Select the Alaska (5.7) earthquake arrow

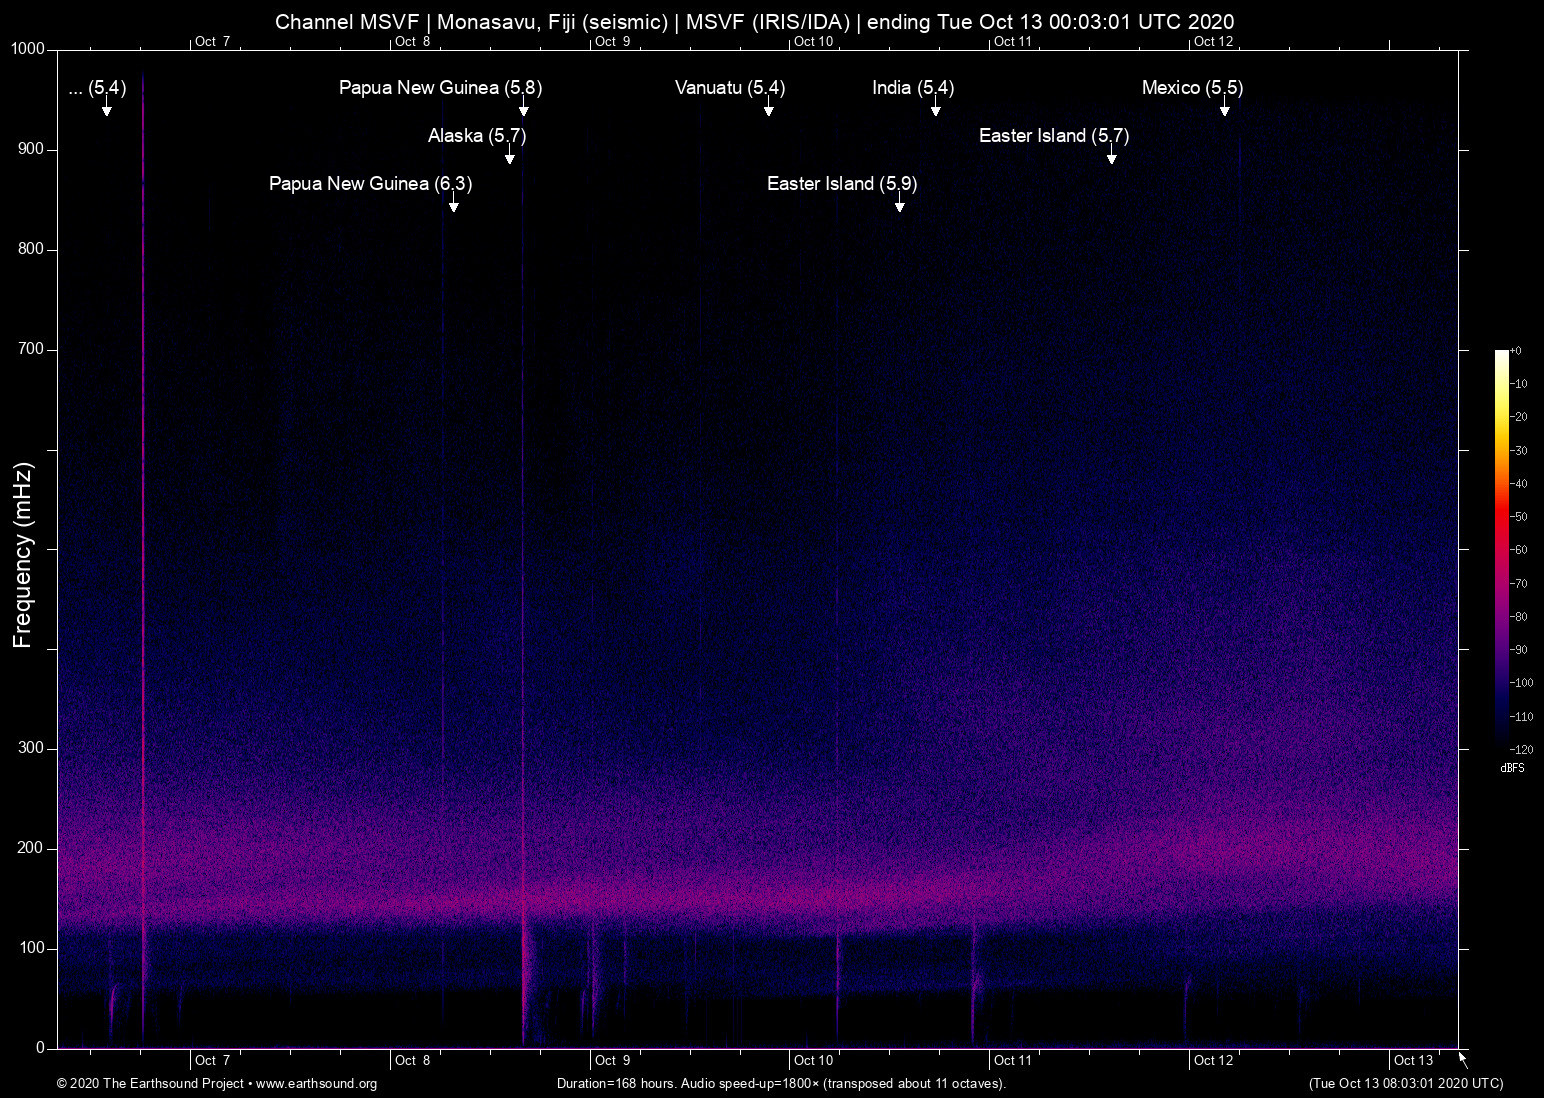[x=510, y=155]
